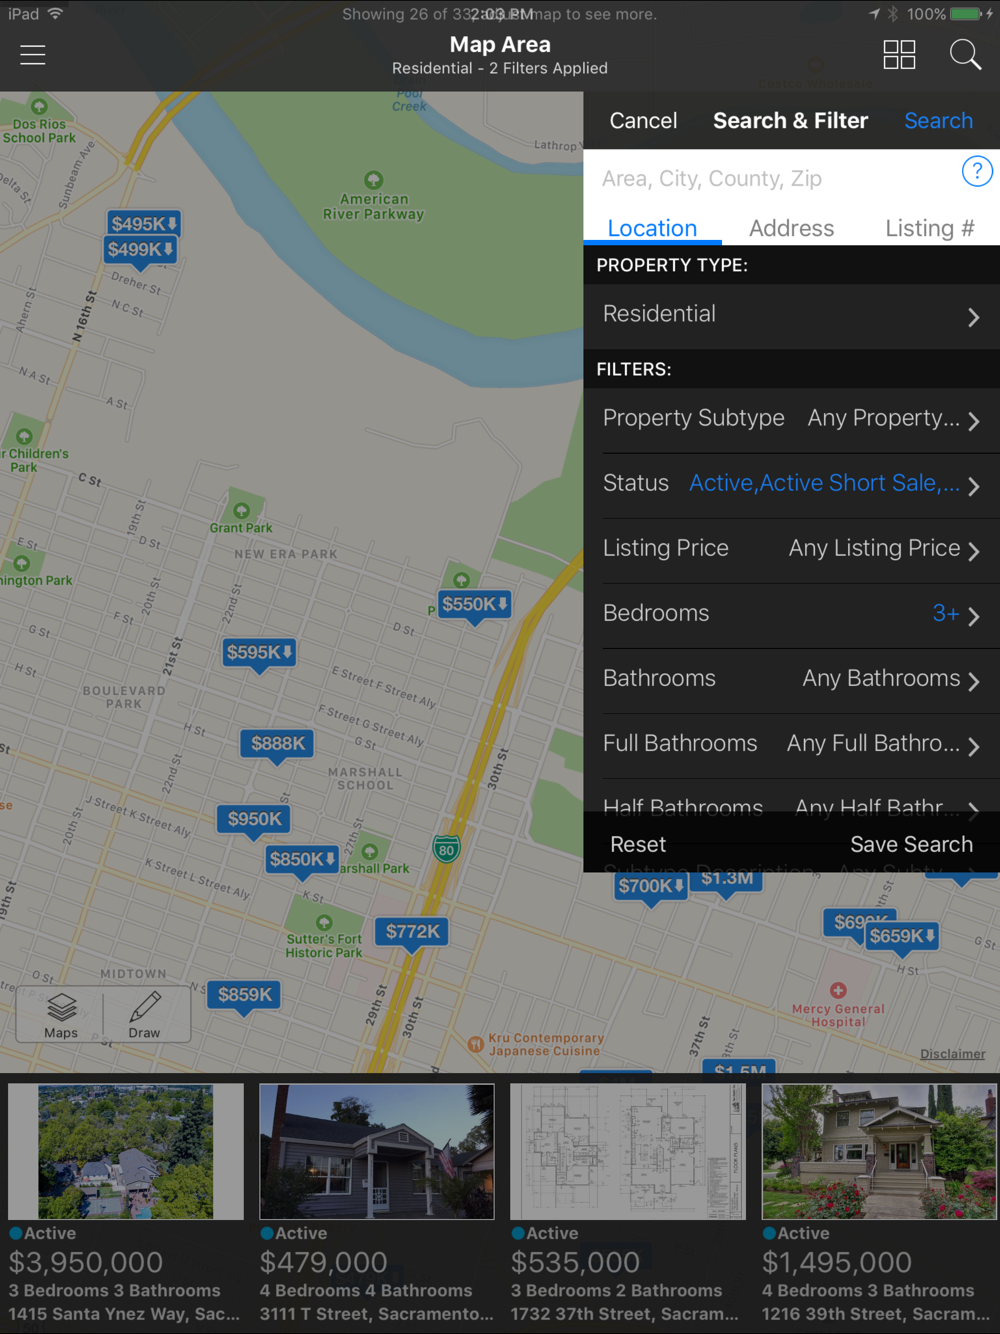Switch to the Address tab
The image size is (1000, 1334).
791,228
